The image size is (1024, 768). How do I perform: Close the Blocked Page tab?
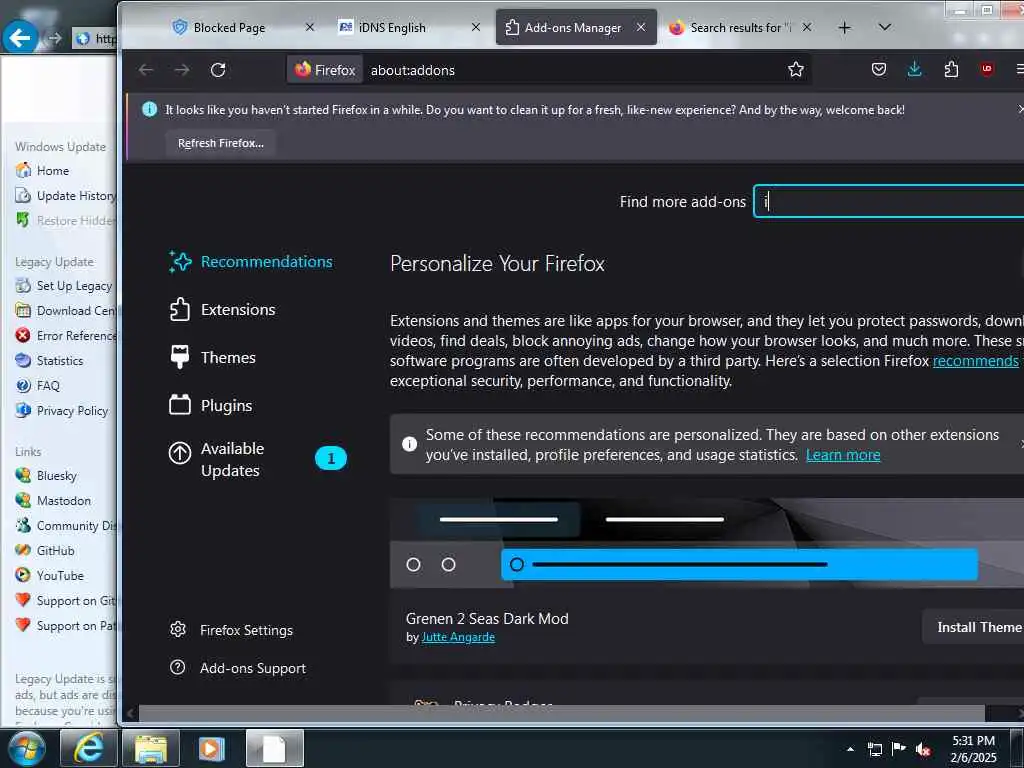click(x=310, y=27)
